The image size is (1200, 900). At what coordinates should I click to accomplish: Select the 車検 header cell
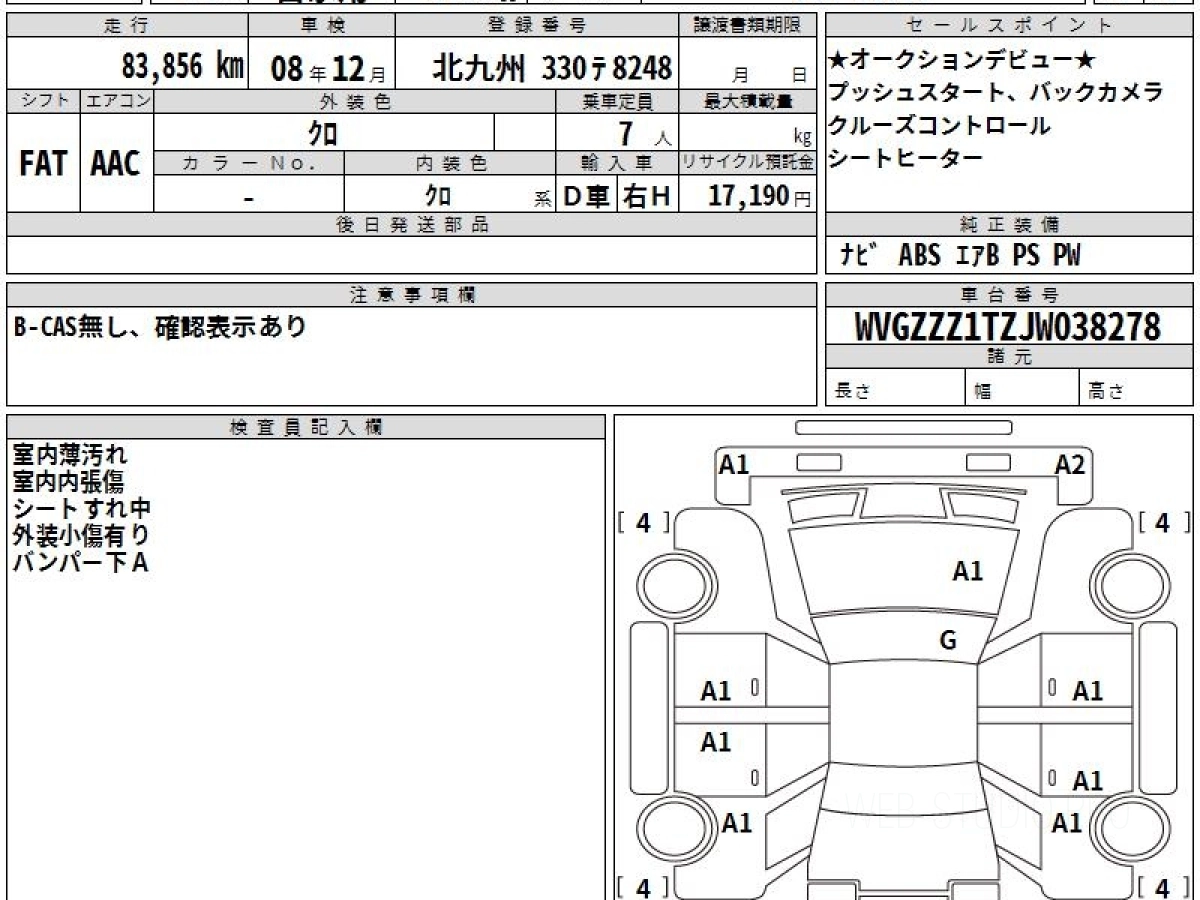click(x=321, y=26)
